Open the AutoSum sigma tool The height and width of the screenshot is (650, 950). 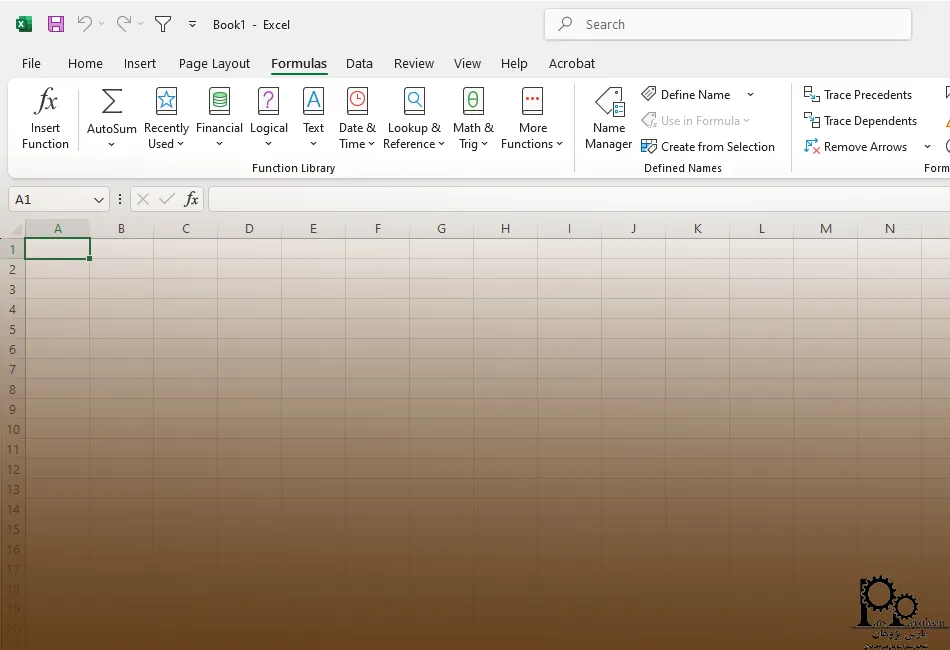[x=112, y=102]
